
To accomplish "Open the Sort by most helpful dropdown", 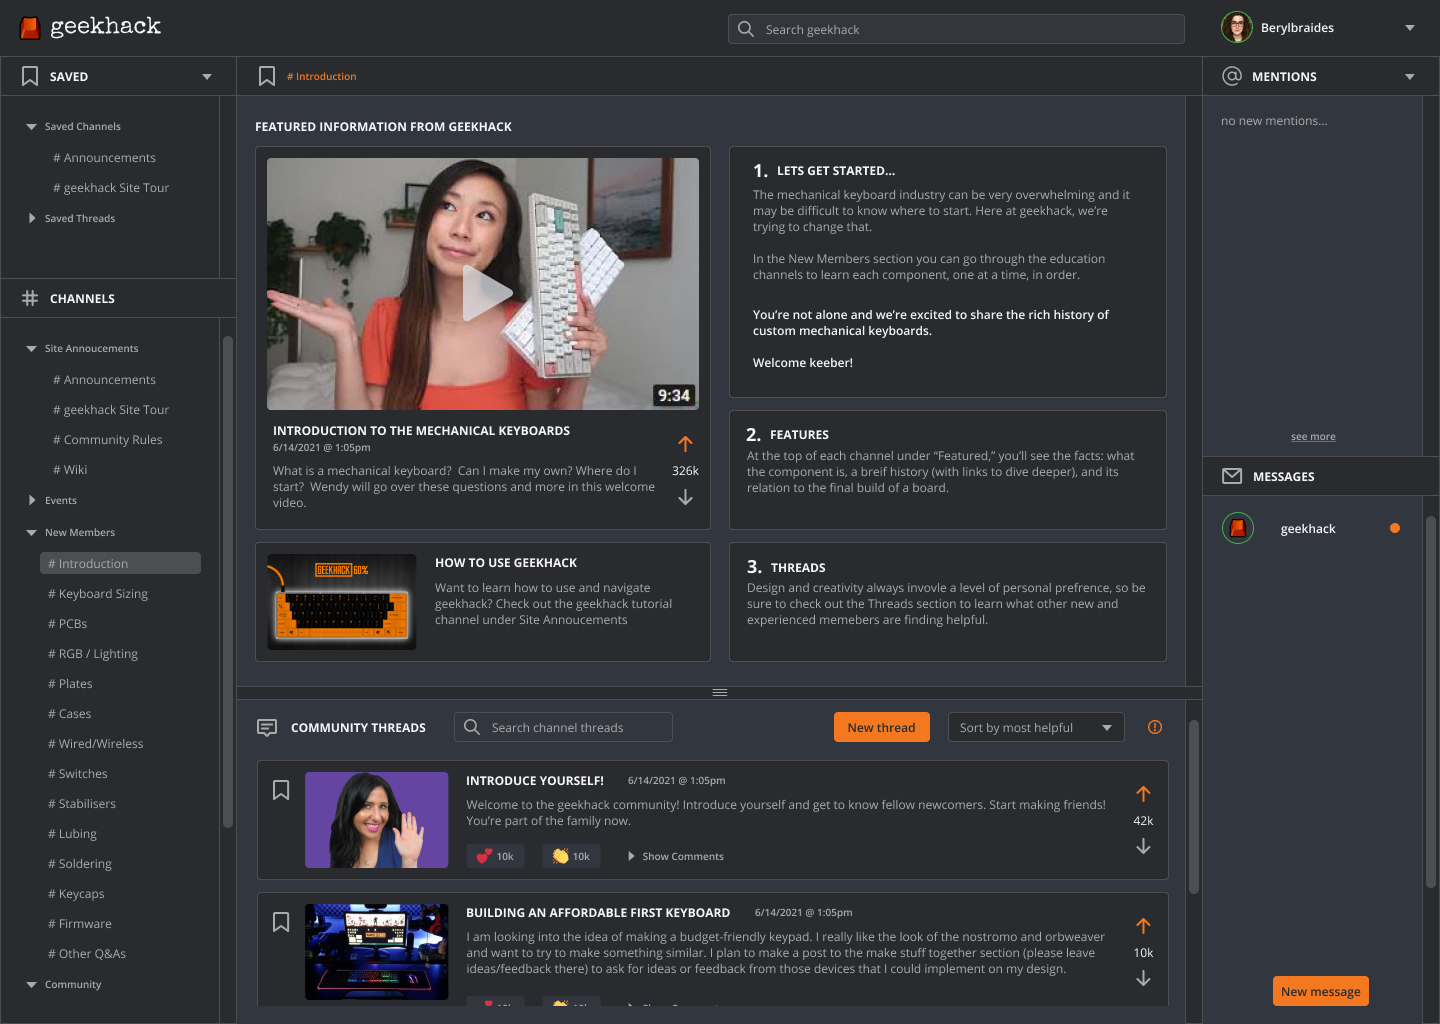I will pos(1036,727).
